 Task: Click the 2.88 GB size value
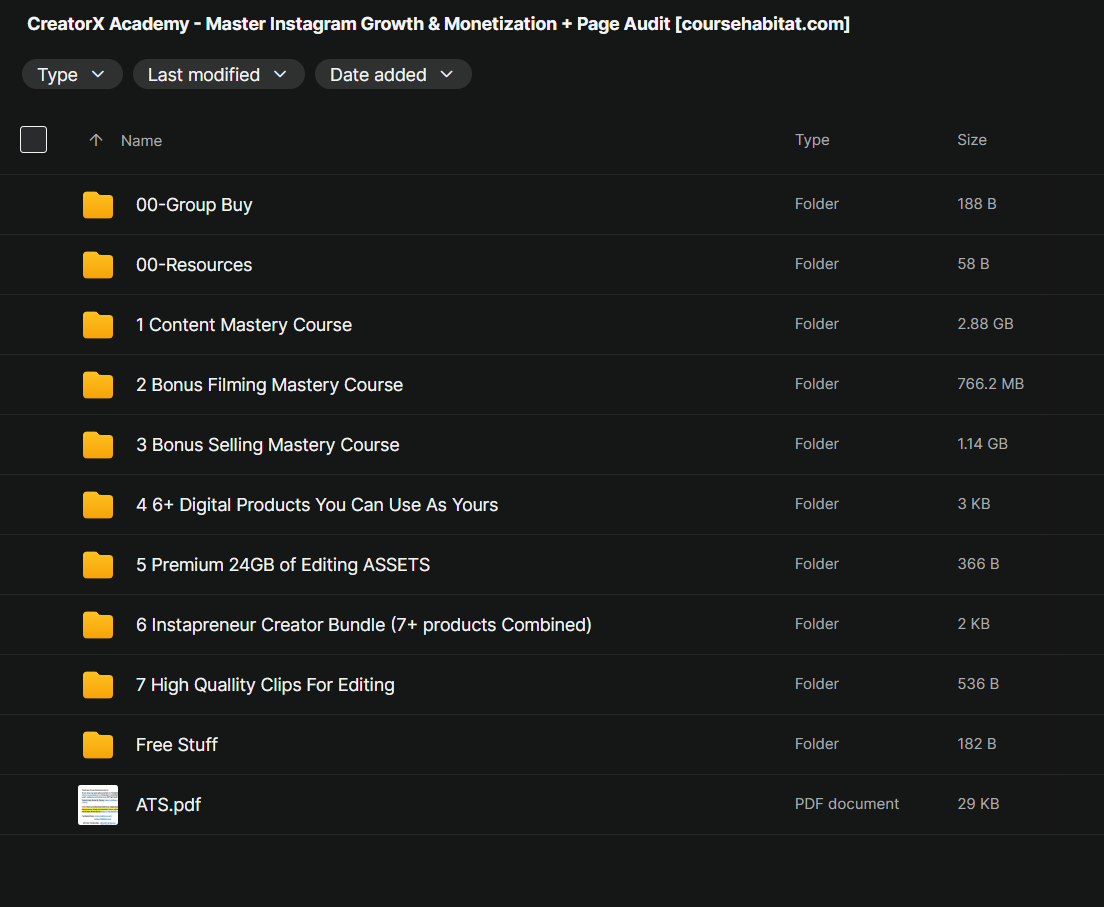click(985, 324)
